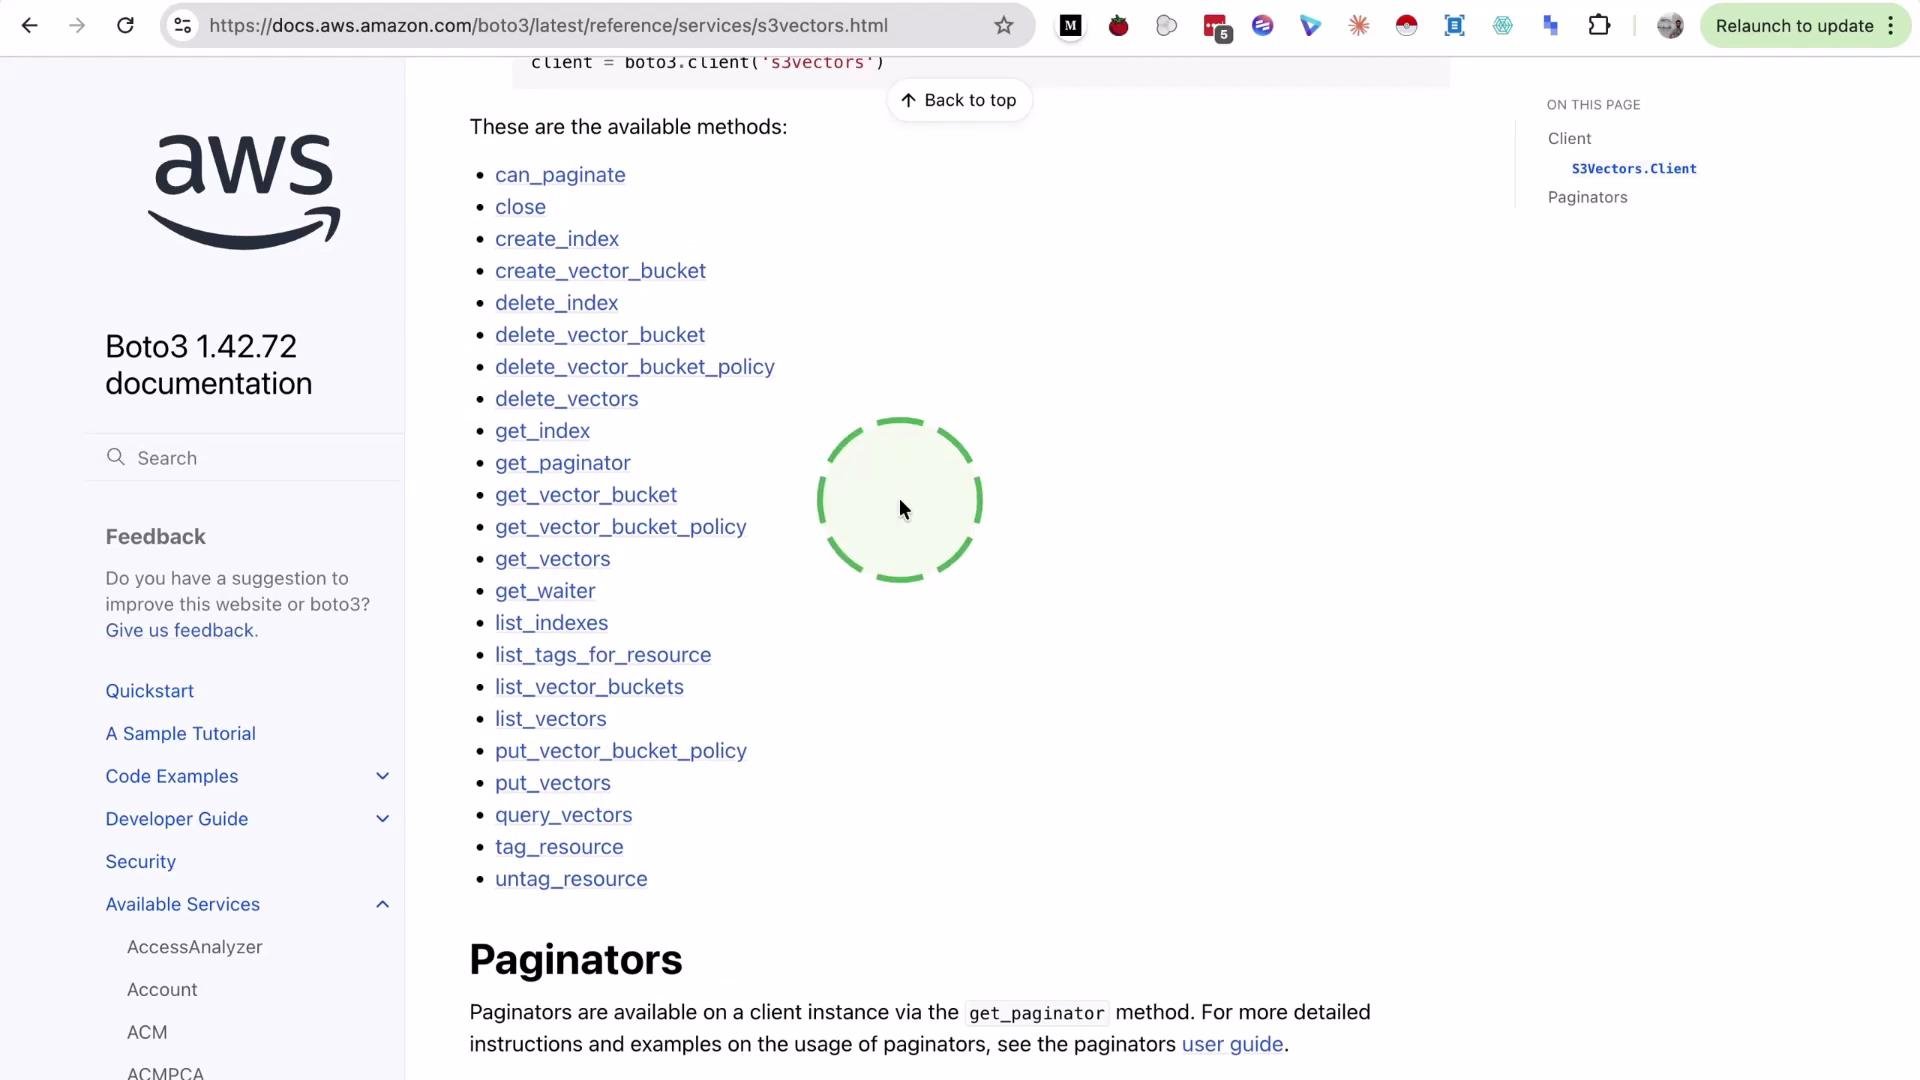Screen dimensions: 1920x1080
Task: Bookmark this page with the star icon
Action: [x=1004, y=26]
